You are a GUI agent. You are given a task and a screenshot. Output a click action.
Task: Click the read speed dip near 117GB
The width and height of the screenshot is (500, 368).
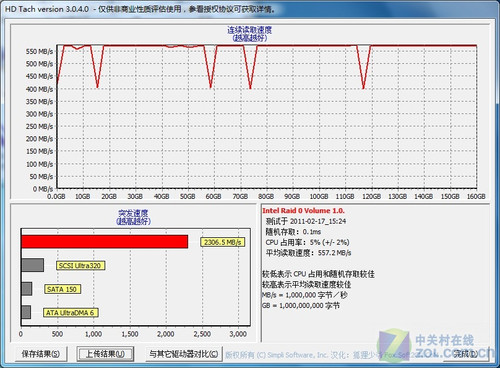[x=363, y=87]
